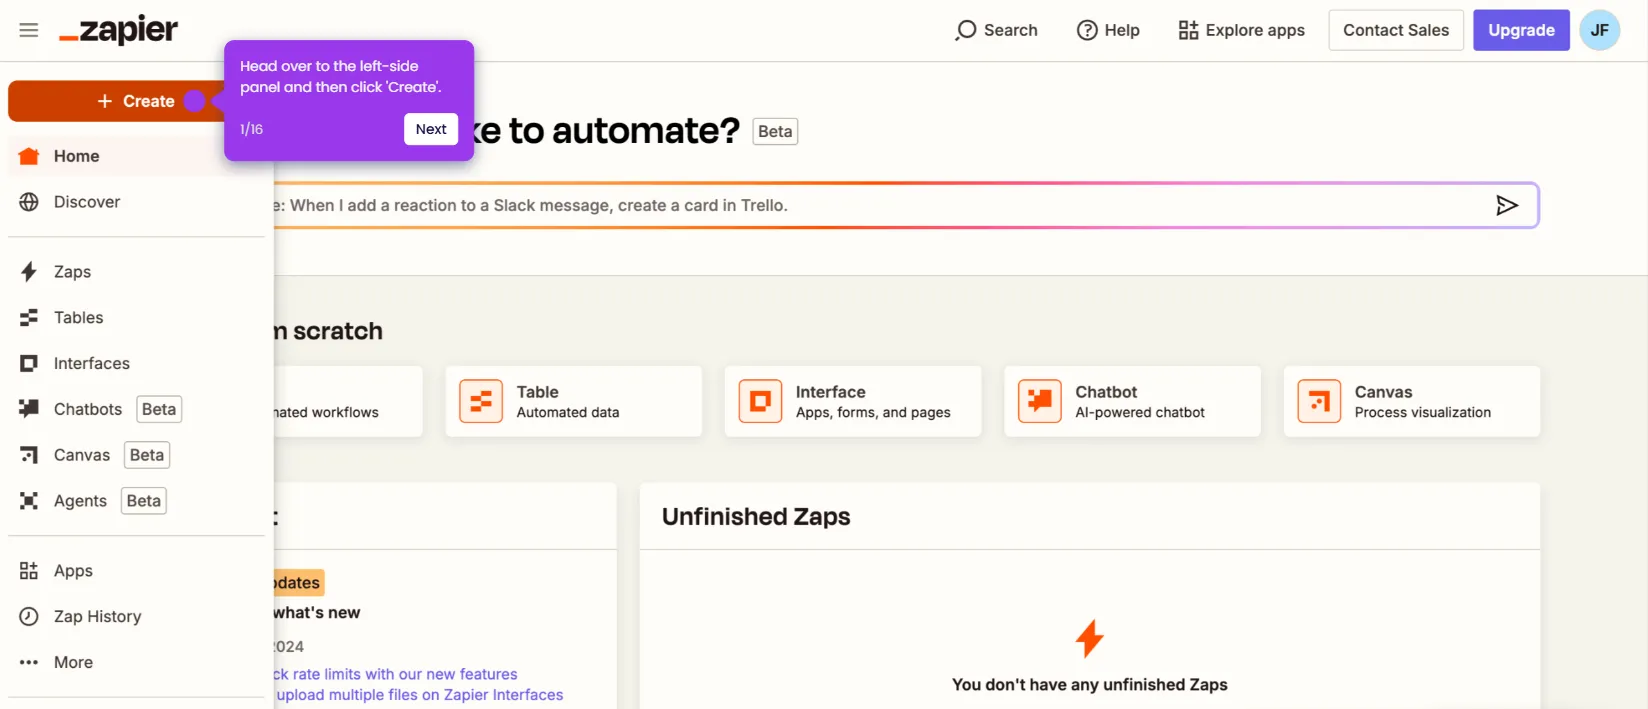Click the Apps label in sidebar
Screen dimensions: 1648x709
coord(73,571)
